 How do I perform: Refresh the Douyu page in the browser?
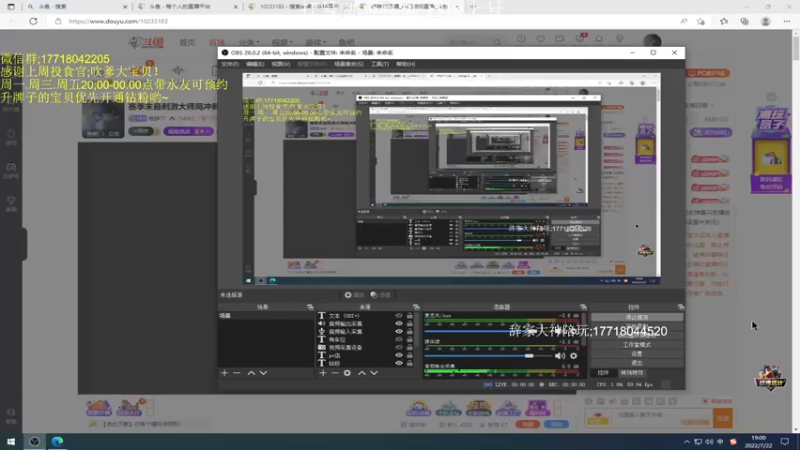click(x=33, y=21)
